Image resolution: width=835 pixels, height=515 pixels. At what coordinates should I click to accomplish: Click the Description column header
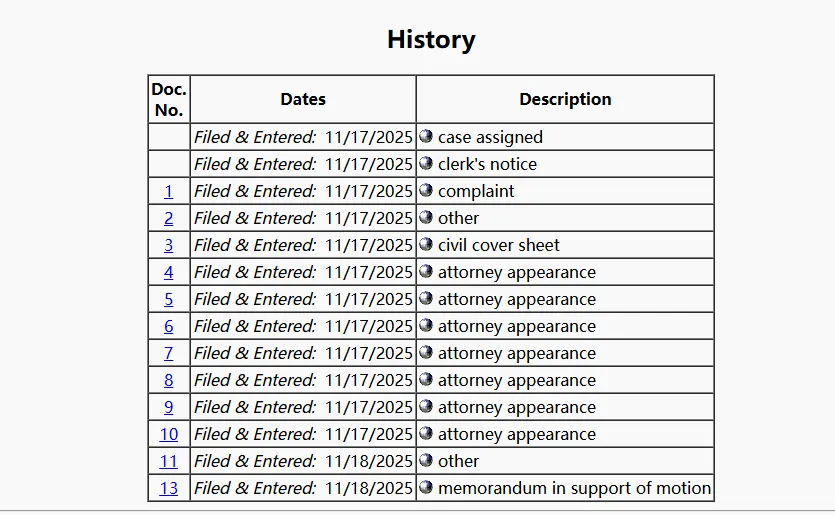pos(565,99)
